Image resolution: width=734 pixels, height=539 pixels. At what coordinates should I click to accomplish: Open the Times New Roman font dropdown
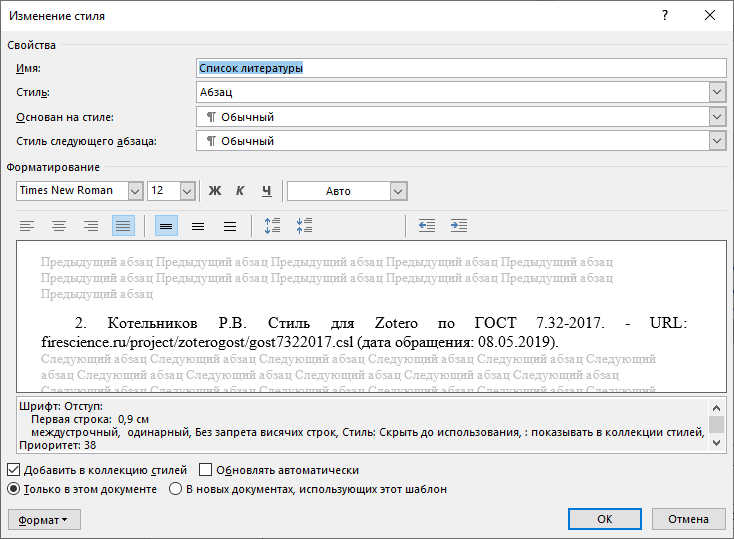(x=135, y=191)
